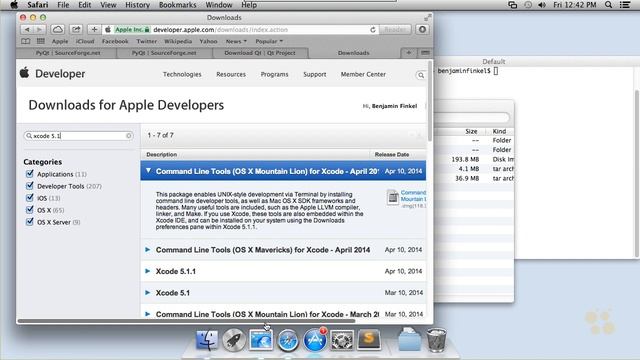Open Resources navigation link
The width and height of the screenshot is (640, 360).
click(231, 74)
